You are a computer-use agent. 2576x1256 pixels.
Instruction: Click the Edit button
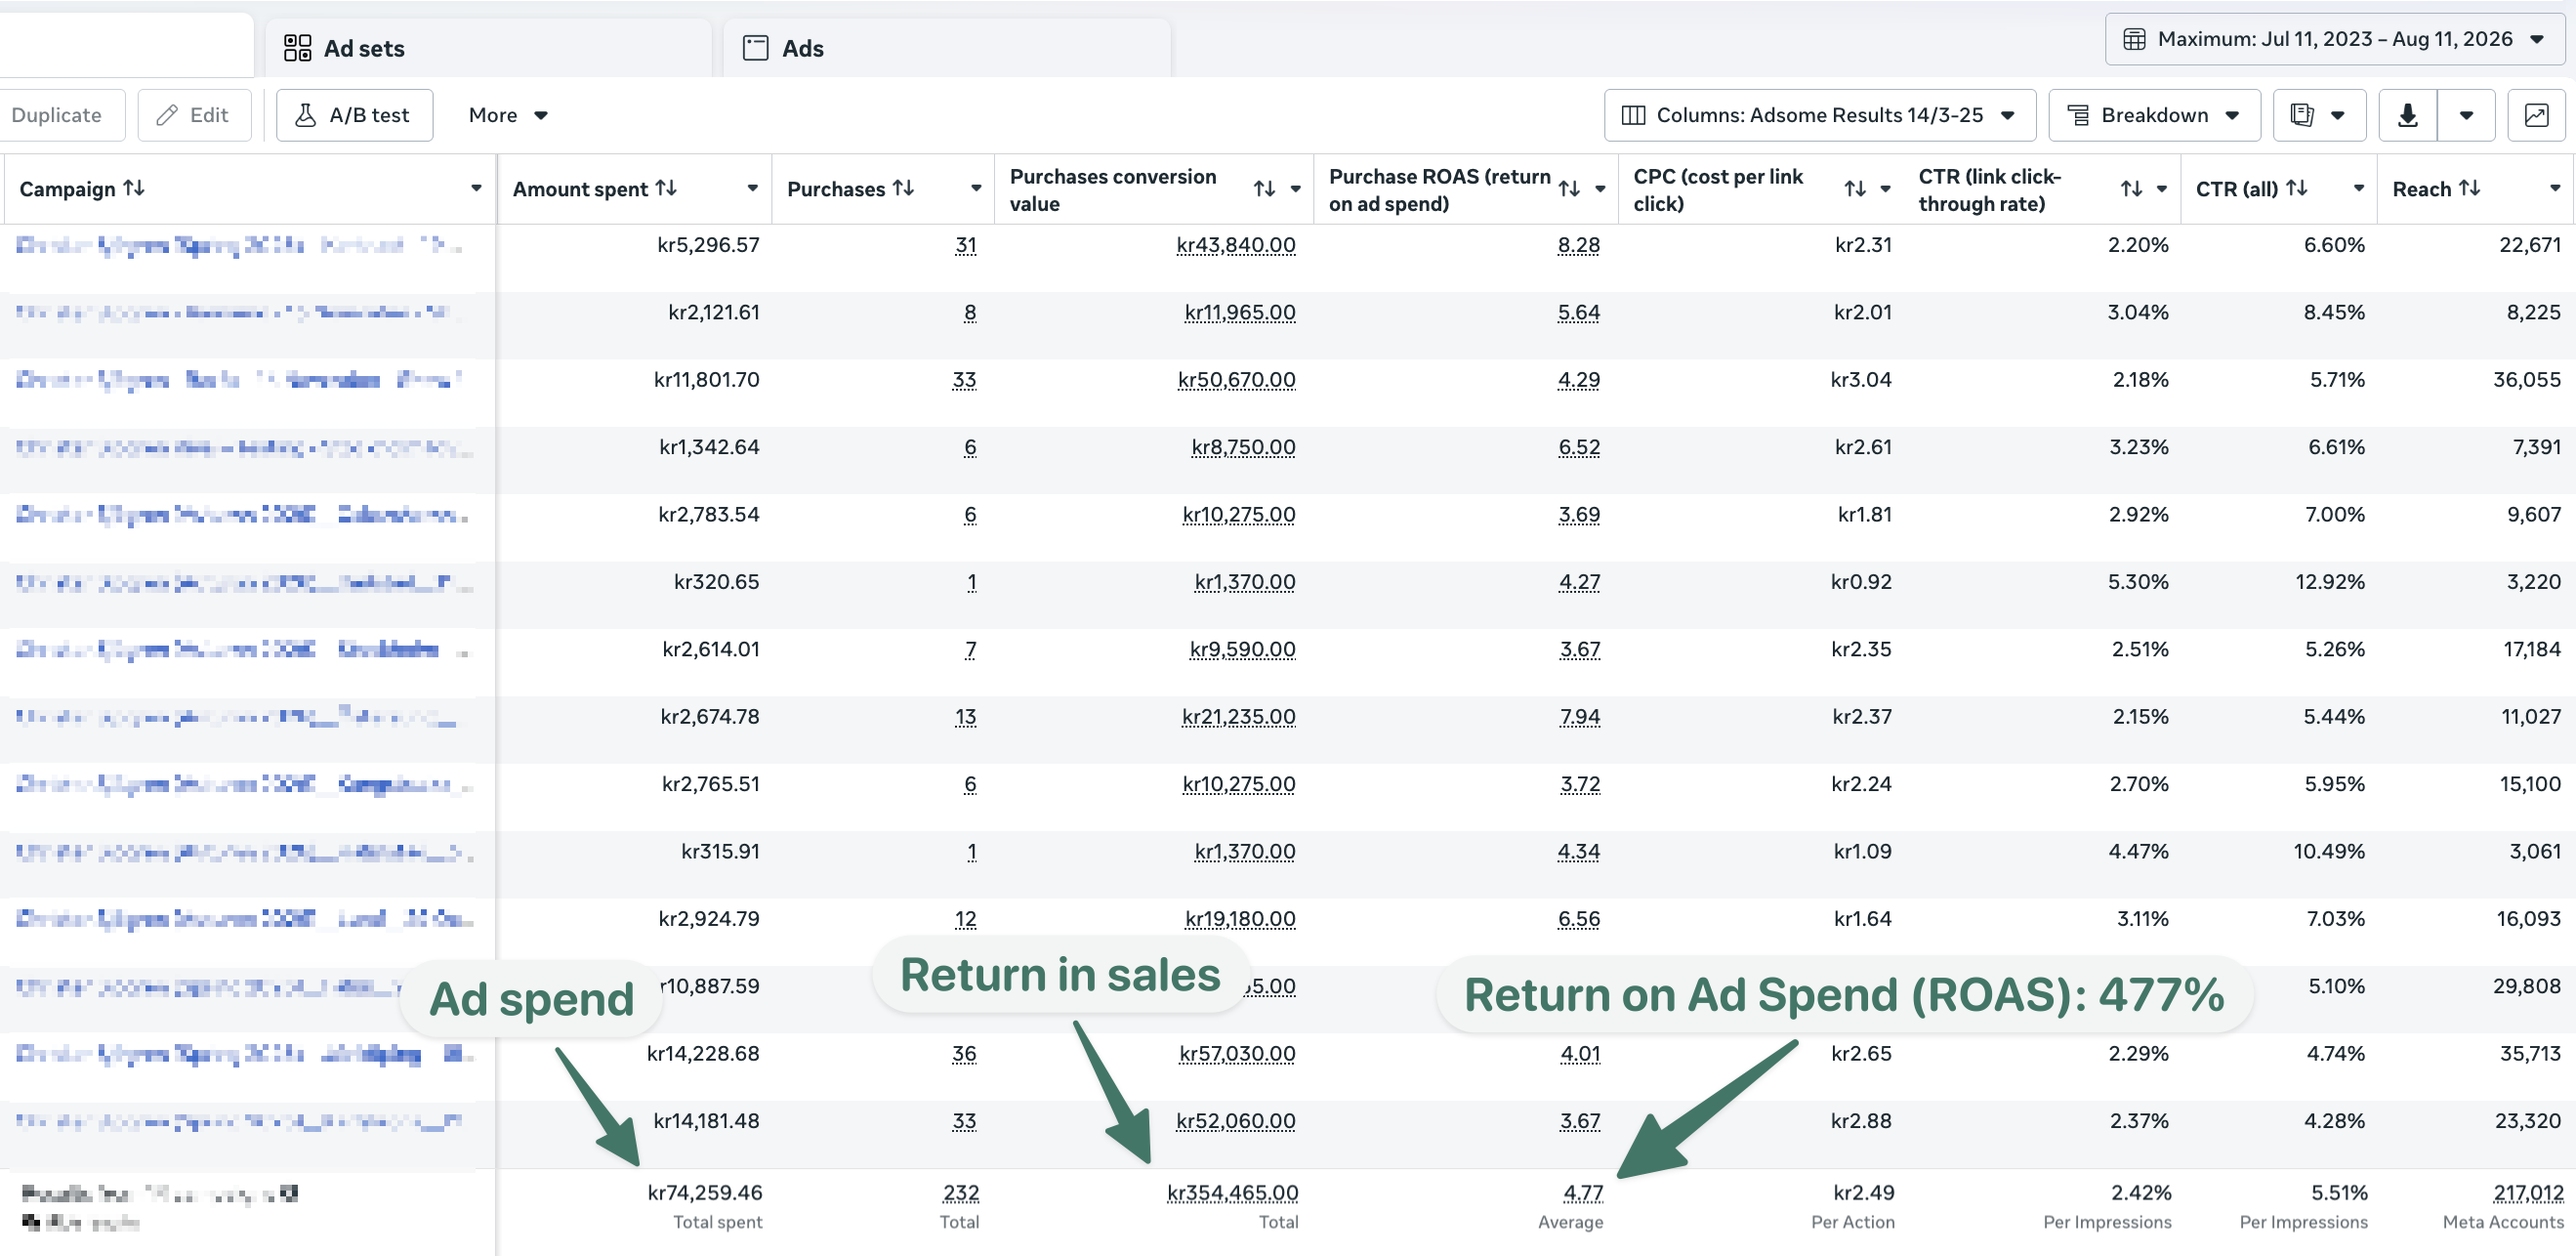pyautogui.click(x=194, y=115)
